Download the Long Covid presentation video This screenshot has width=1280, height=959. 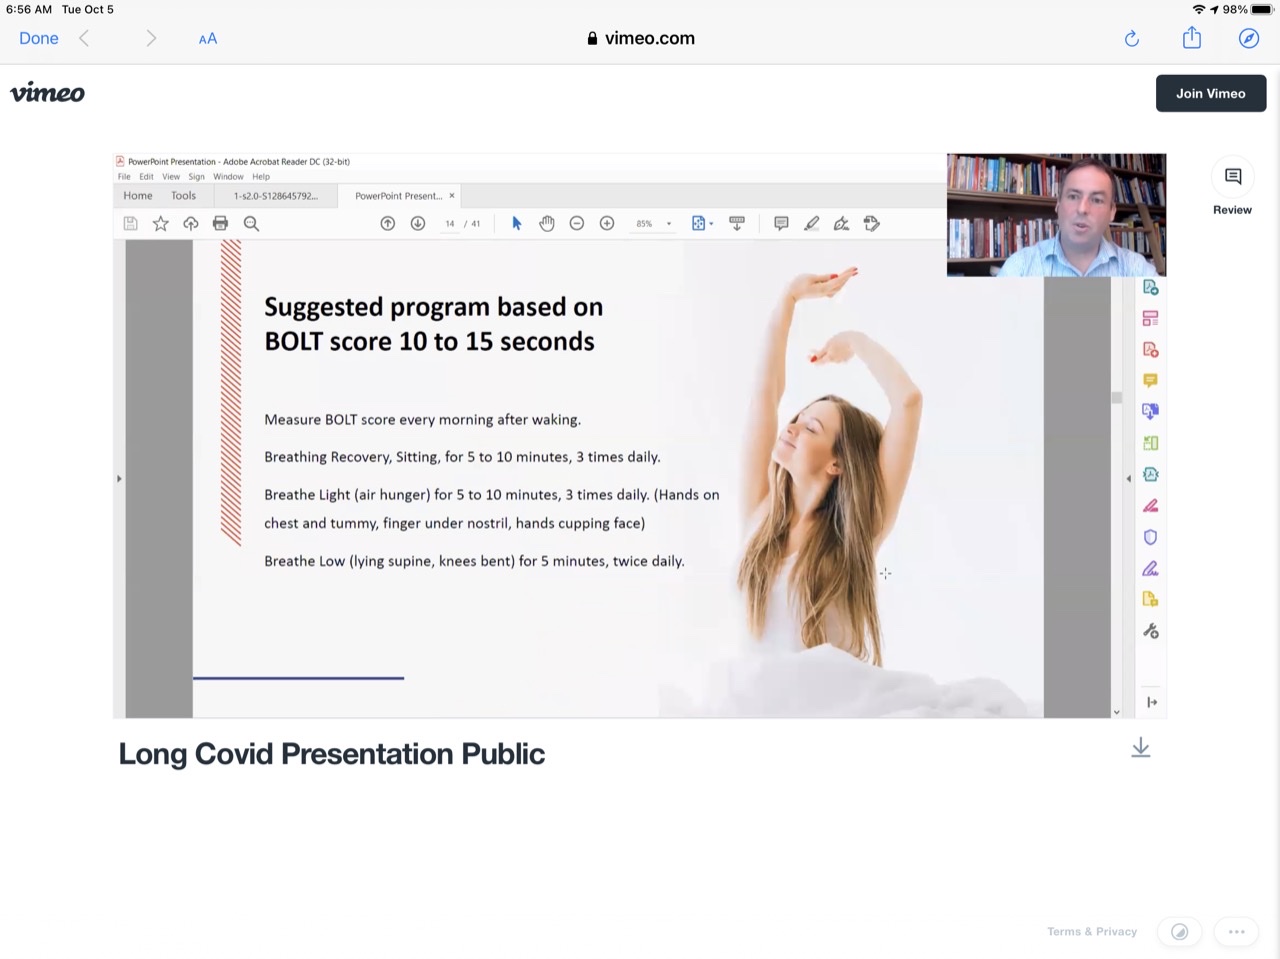(1140, 748)
